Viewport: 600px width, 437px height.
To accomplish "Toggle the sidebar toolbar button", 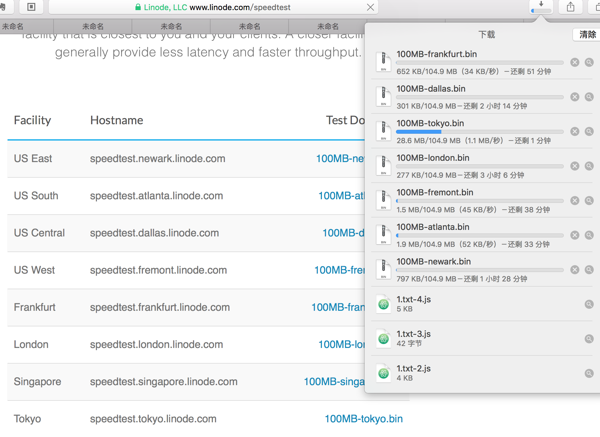I will (x=31, y=7).
